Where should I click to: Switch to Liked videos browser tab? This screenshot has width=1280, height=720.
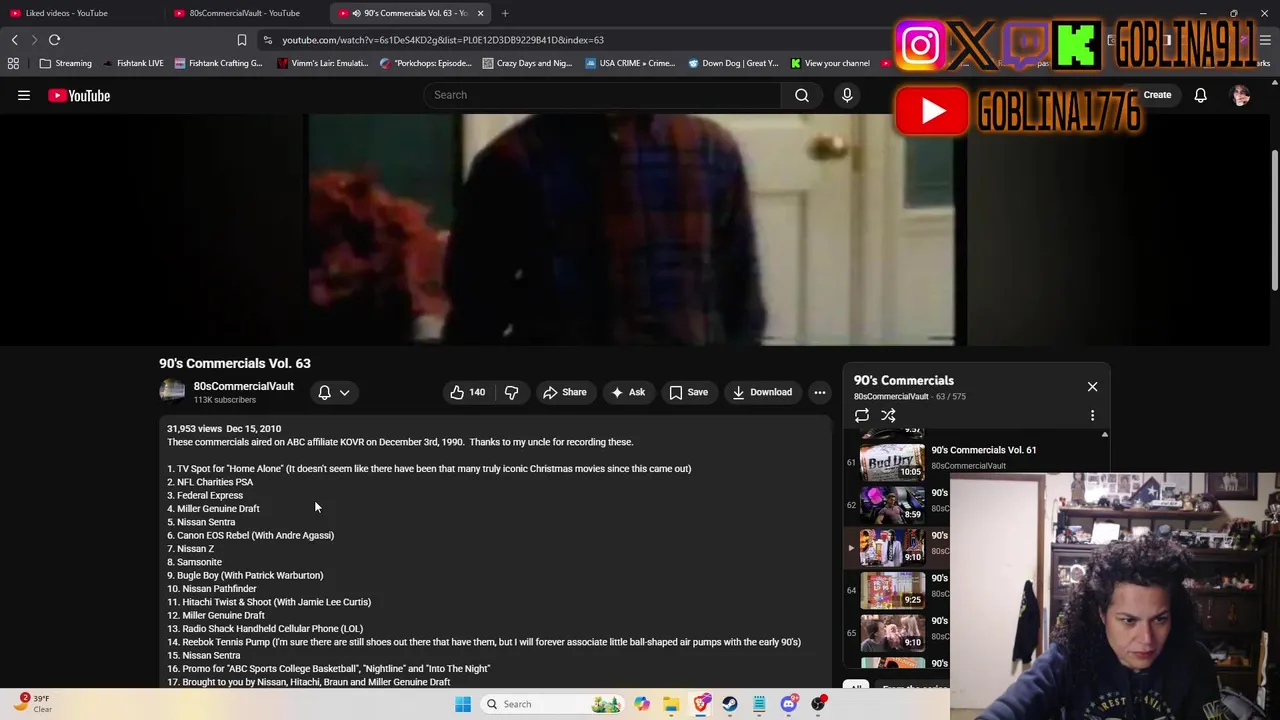click(82, 13)
